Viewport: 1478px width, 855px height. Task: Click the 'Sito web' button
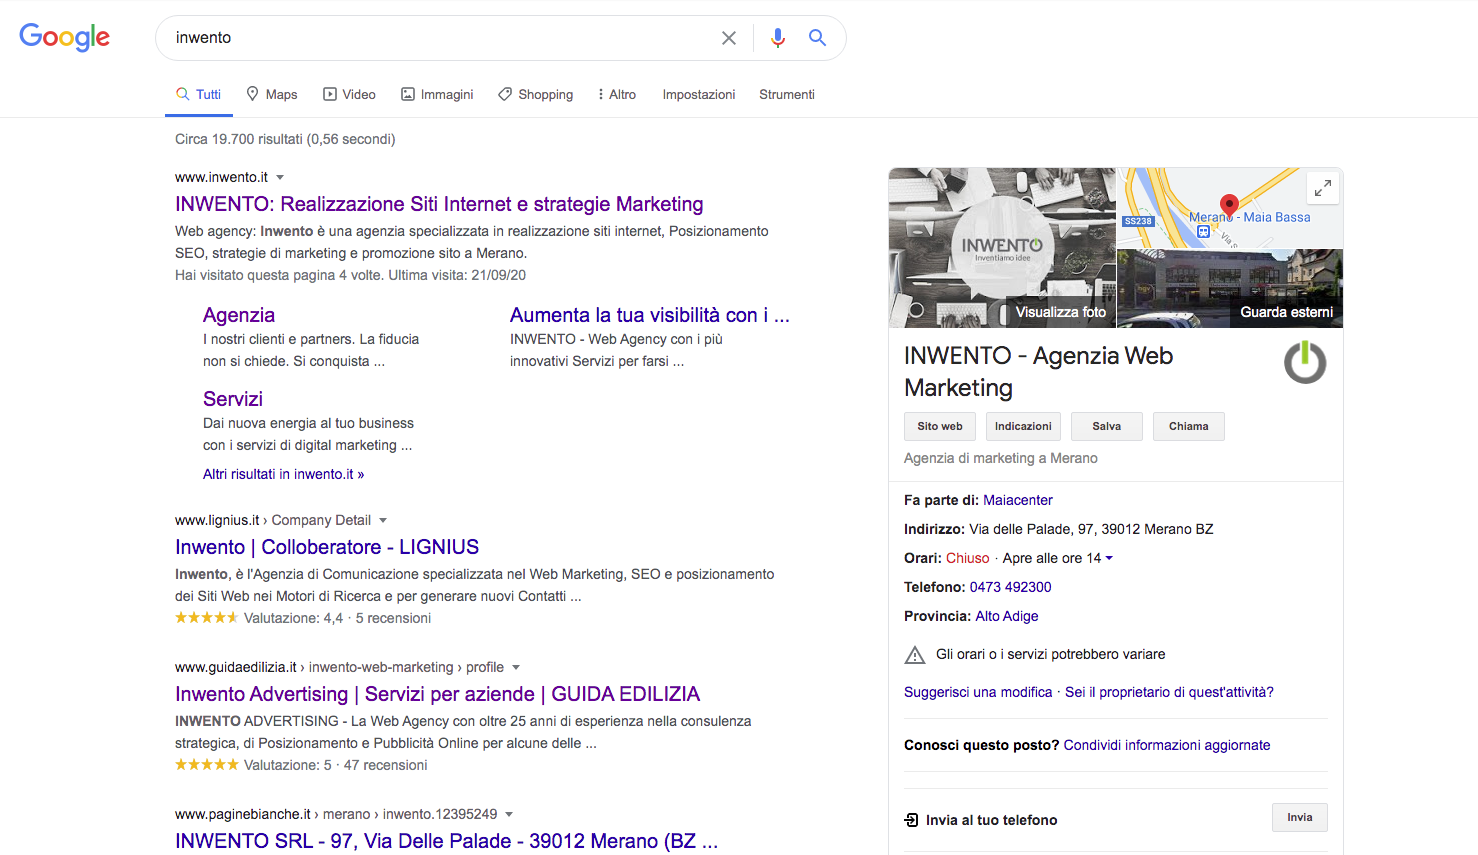[x=939, y=426]
